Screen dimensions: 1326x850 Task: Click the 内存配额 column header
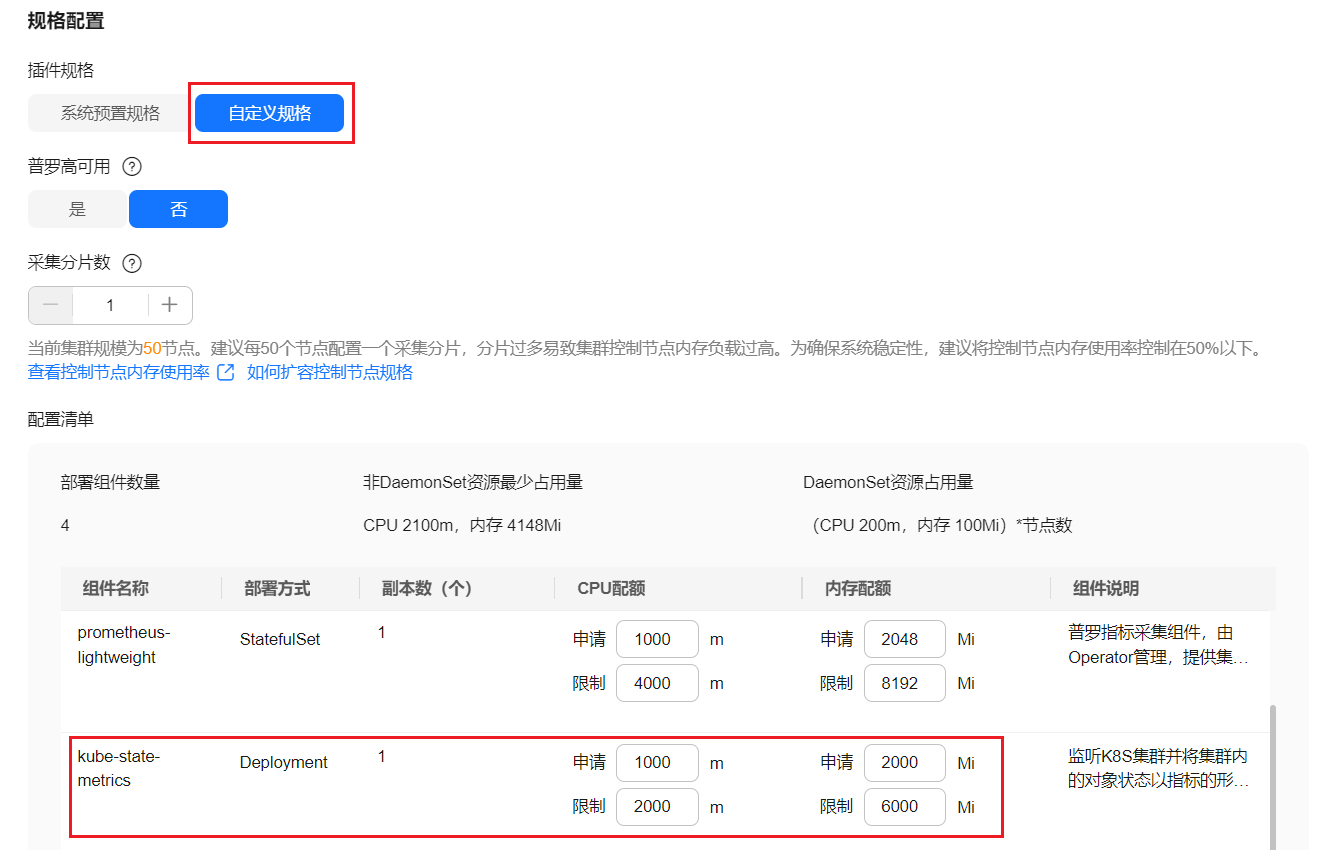(x=858, y=589)
